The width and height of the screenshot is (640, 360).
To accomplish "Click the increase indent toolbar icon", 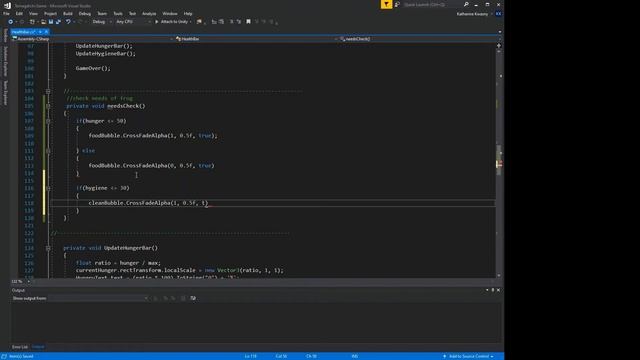I will (221, 22).
